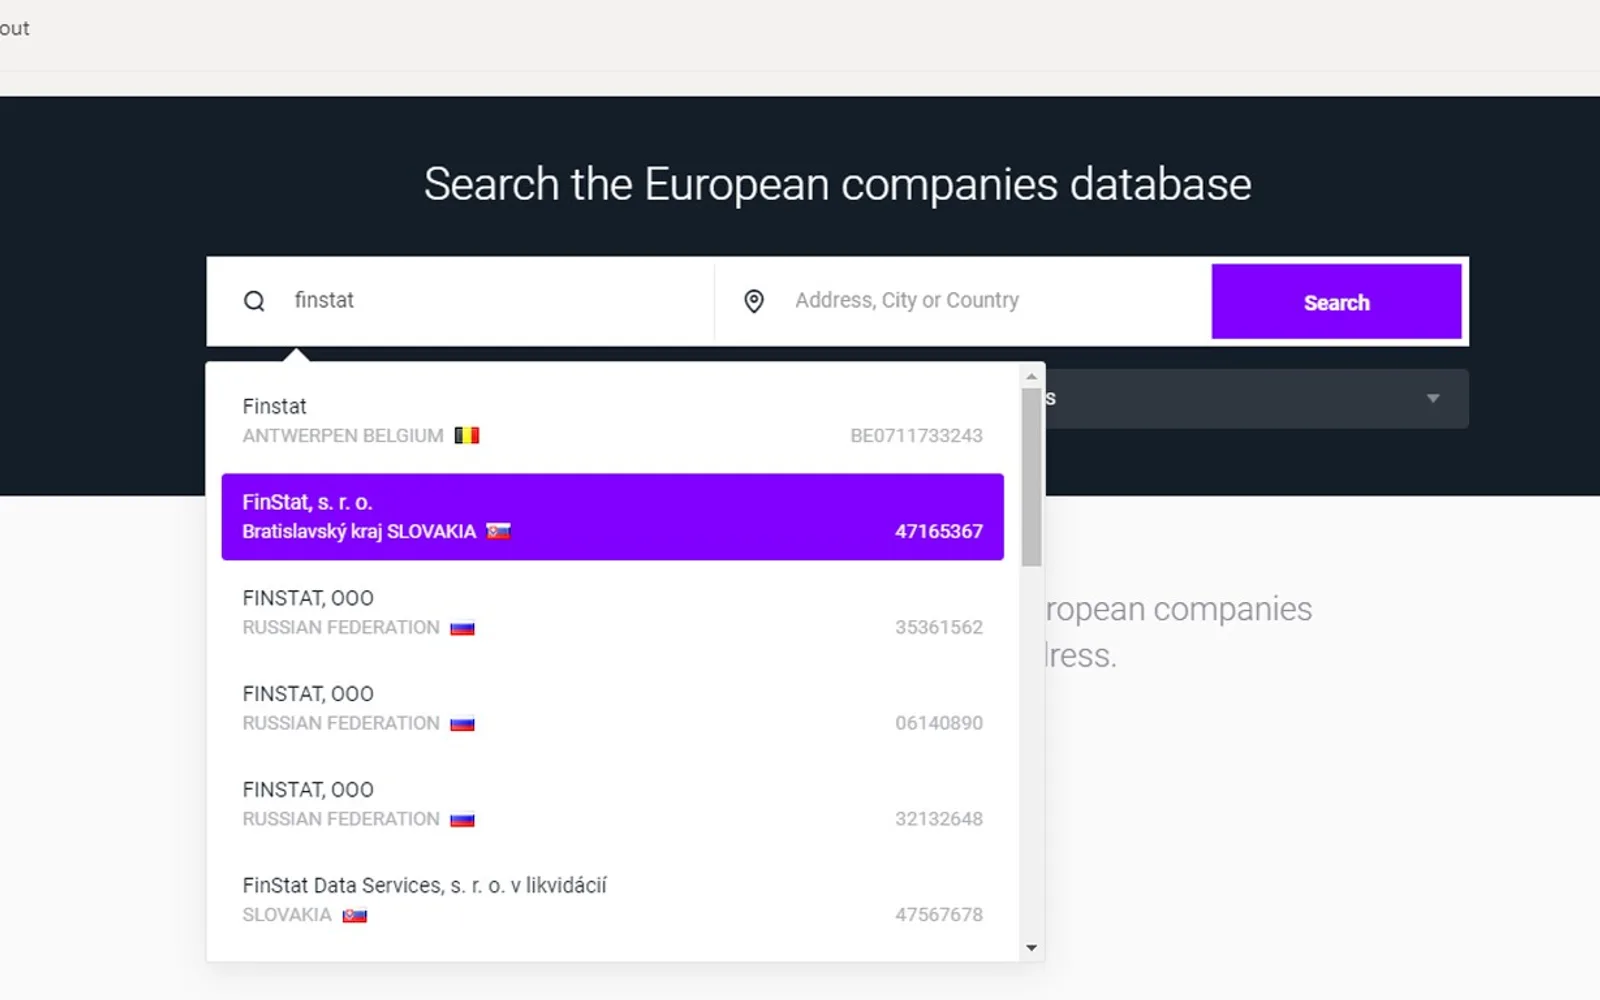The height and width of the screenshot is (1000, 1600).
Task: Click the Belgium flag next to ANTWERPEN BELGIUM
Action: (x=467, y=435)
